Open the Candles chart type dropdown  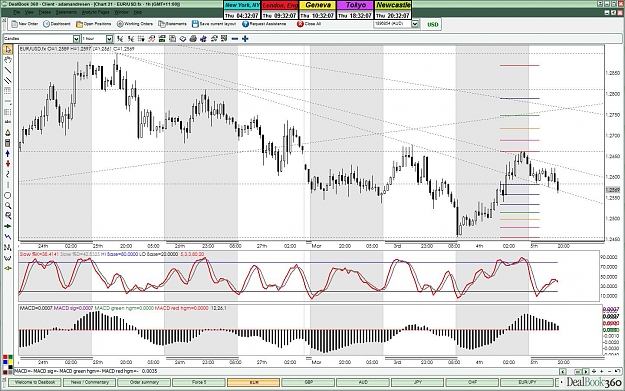tap(76, 39)
